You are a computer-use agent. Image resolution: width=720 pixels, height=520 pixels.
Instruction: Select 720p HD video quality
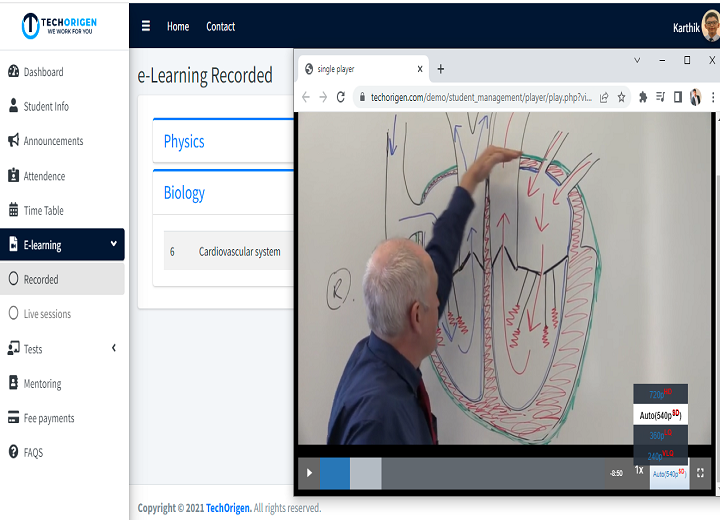(x=660, y=394)
